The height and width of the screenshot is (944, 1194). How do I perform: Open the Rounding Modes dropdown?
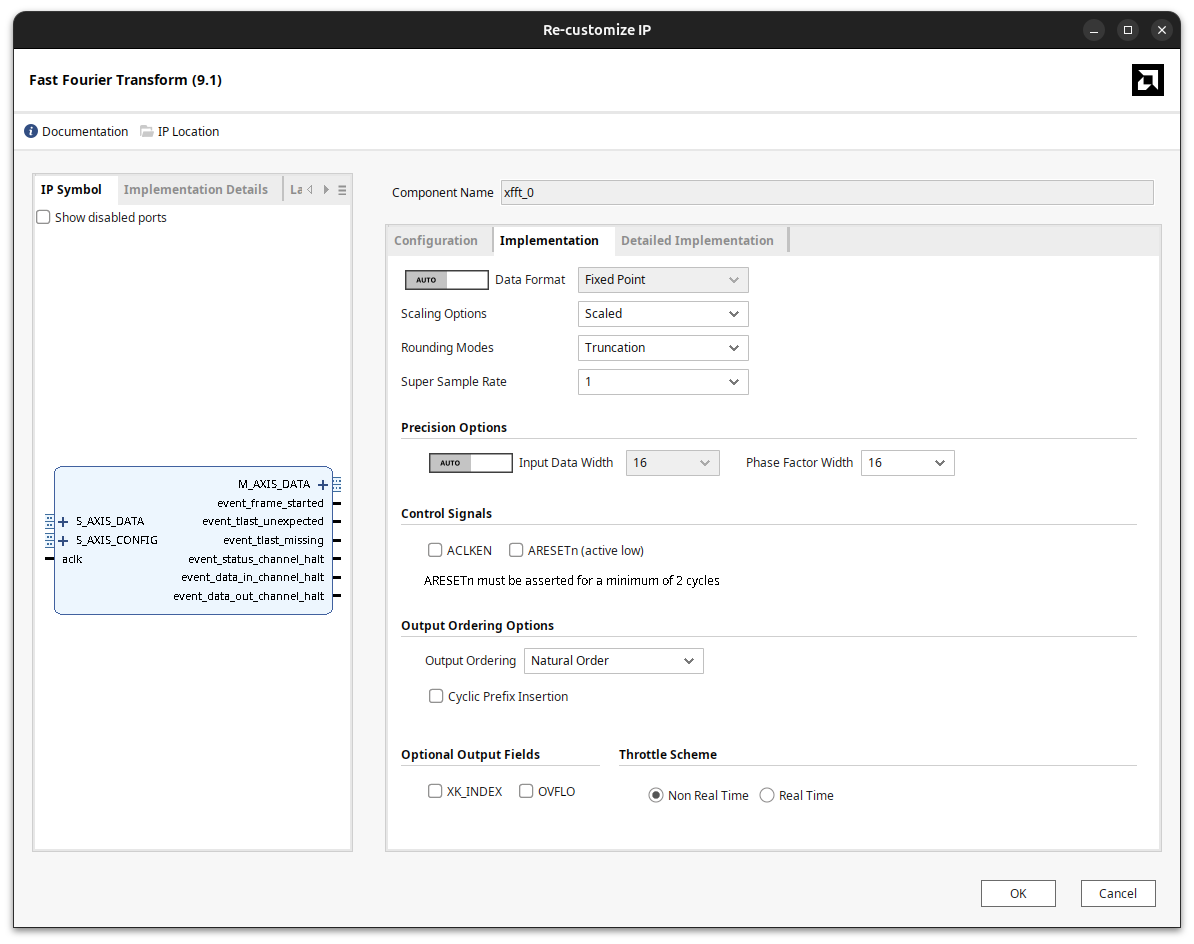coord(663,348)
